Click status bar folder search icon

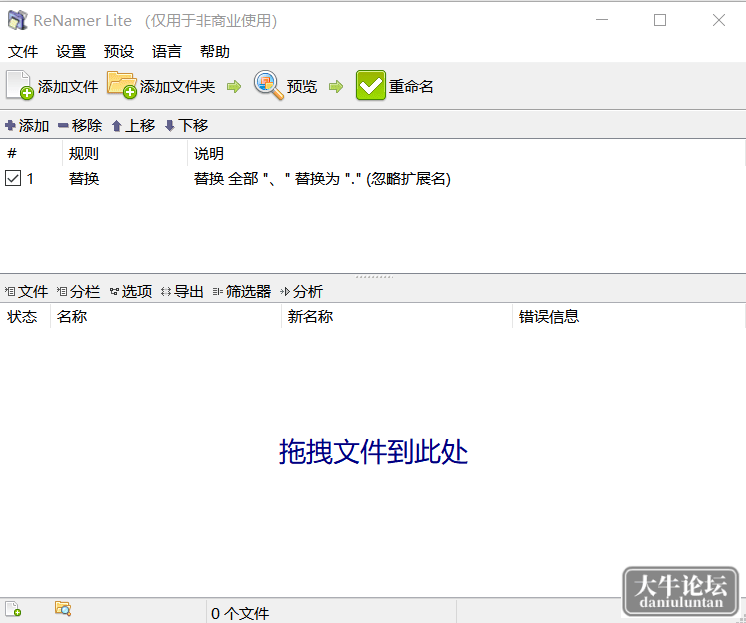tap(63, 608)
